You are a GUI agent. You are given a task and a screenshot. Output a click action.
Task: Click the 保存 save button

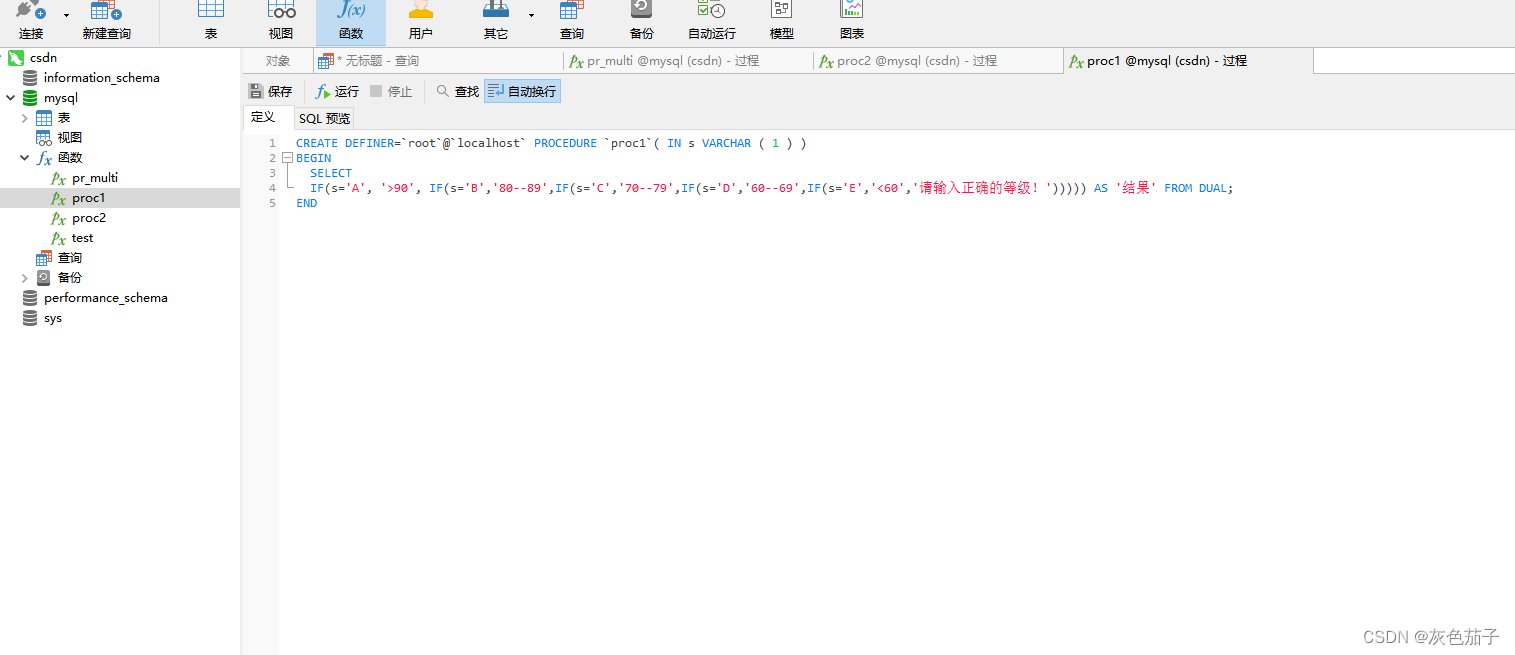[271, 91]
